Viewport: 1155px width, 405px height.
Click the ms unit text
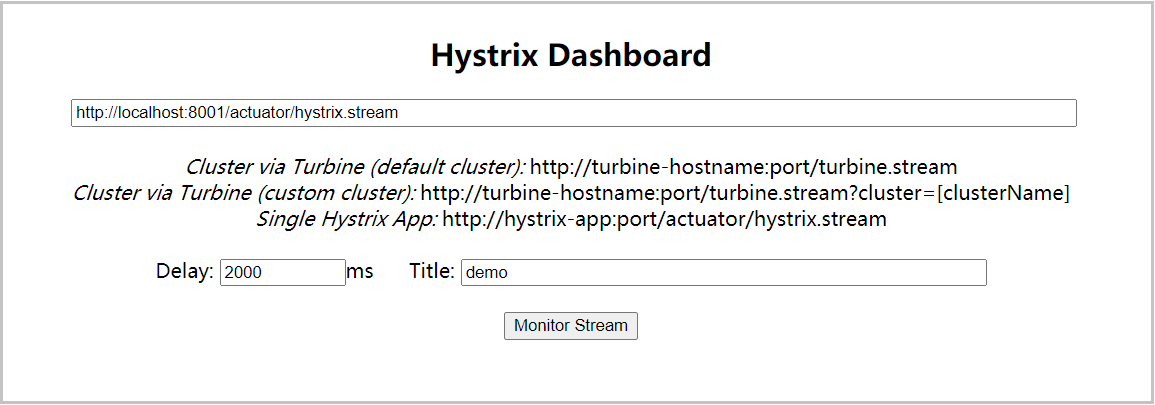point(360,272)
